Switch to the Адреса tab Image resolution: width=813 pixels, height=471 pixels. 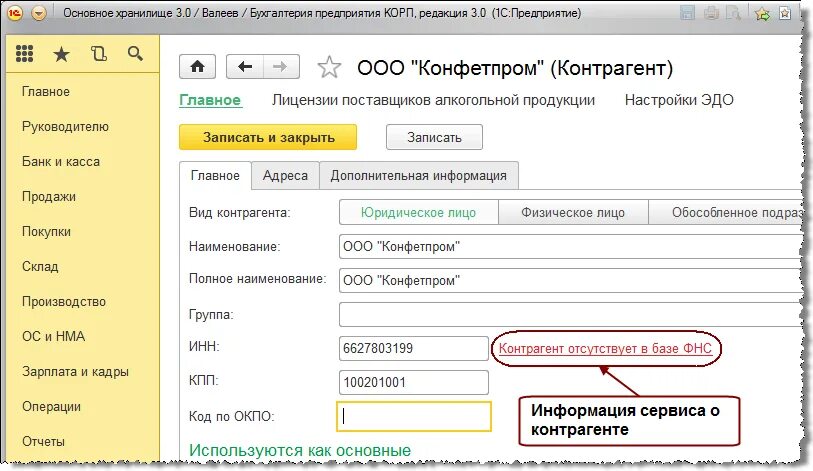tap(285, 176)
